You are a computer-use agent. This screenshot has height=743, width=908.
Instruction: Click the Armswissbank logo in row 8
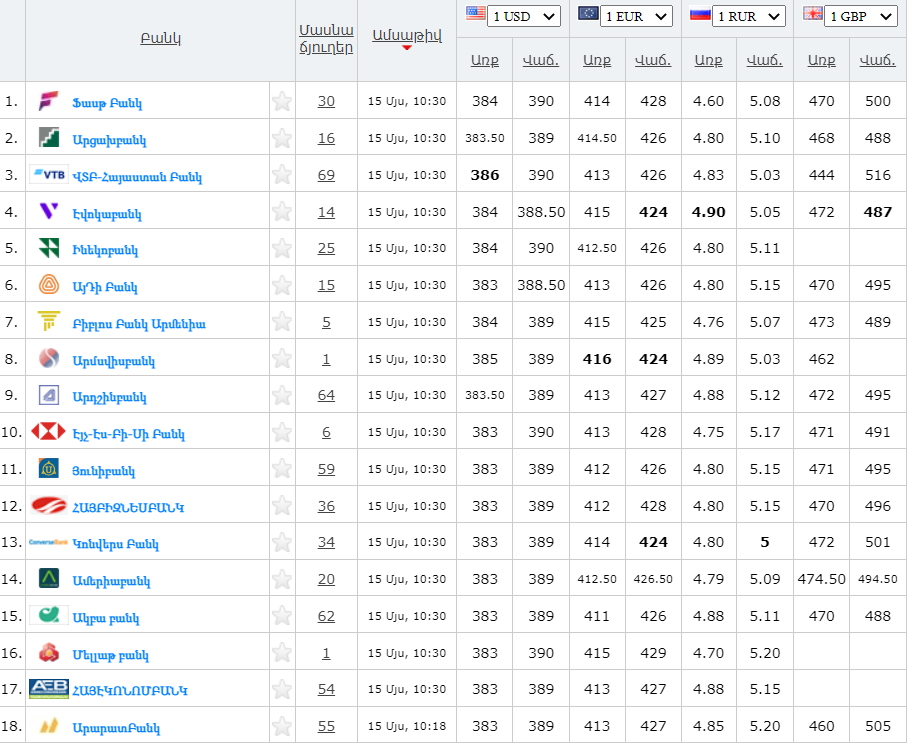49,358
